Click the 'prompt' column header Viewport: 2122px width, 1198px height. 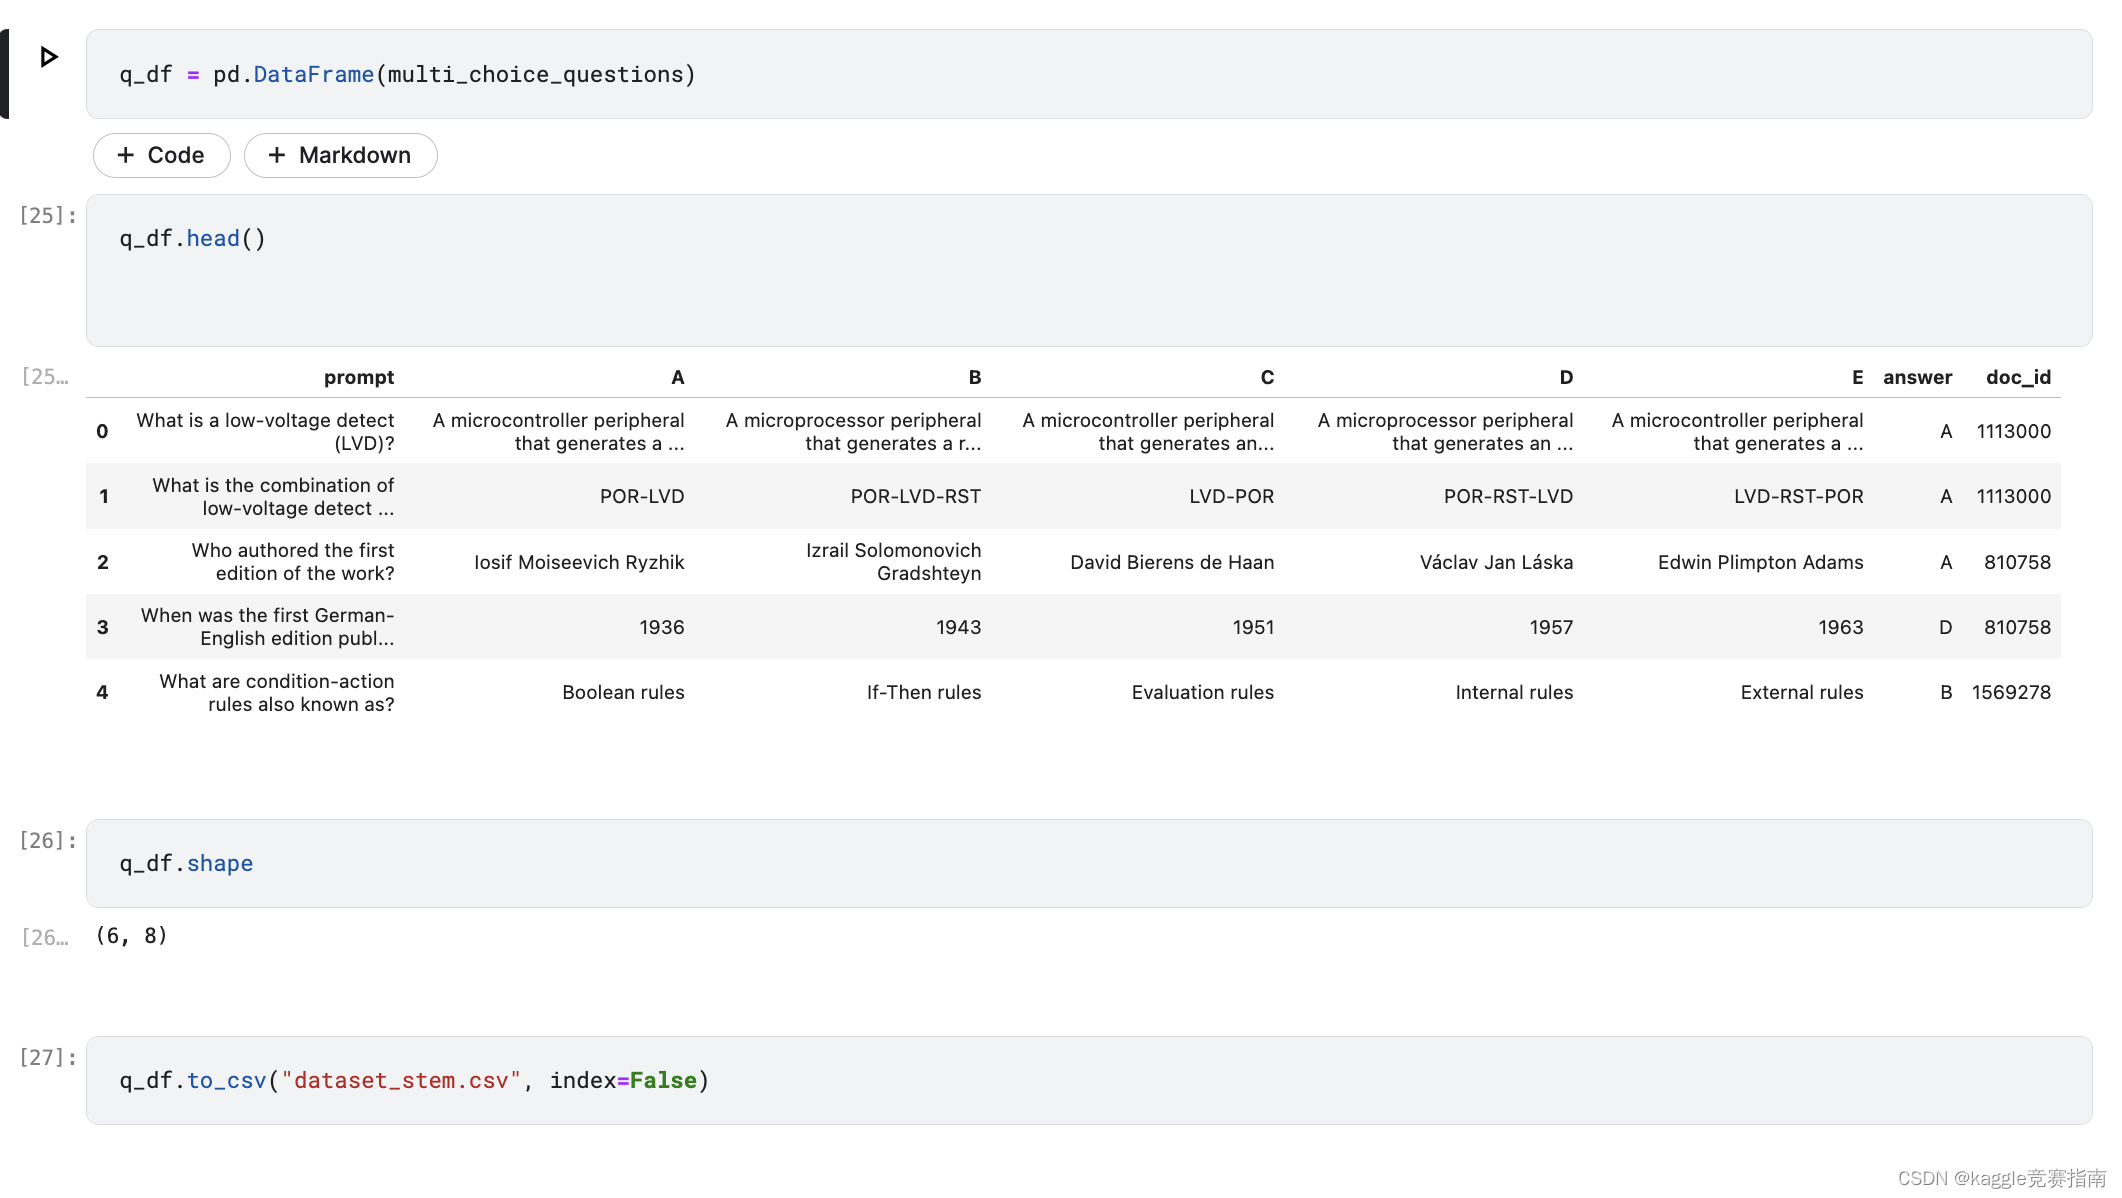click(359, 377)
